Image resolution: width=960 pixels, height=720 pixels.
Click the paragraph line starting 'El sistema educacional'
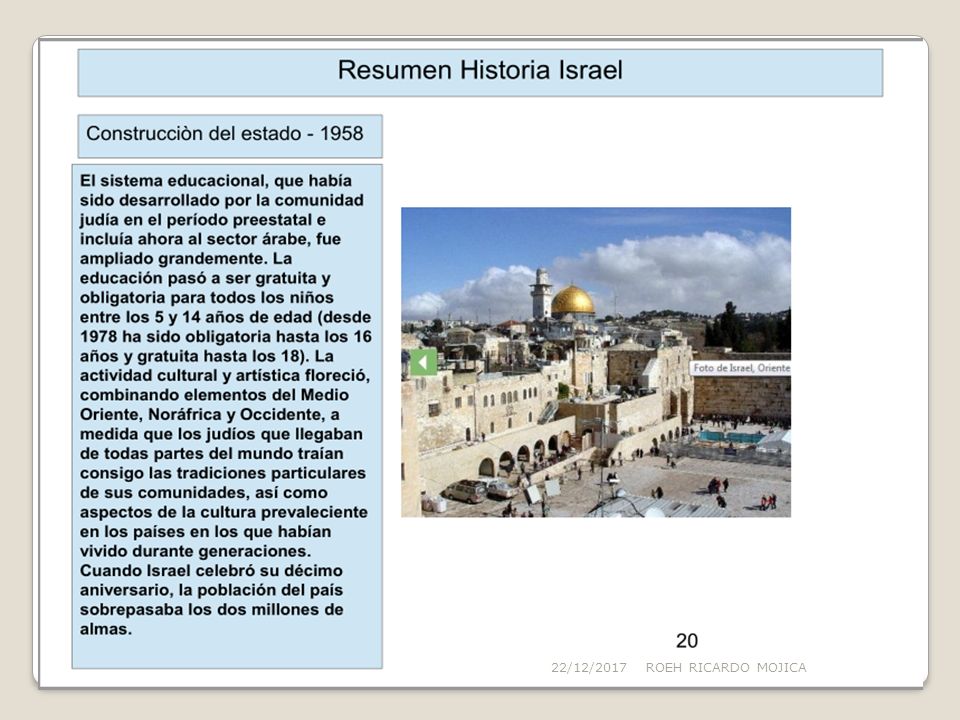click(216, 181)
